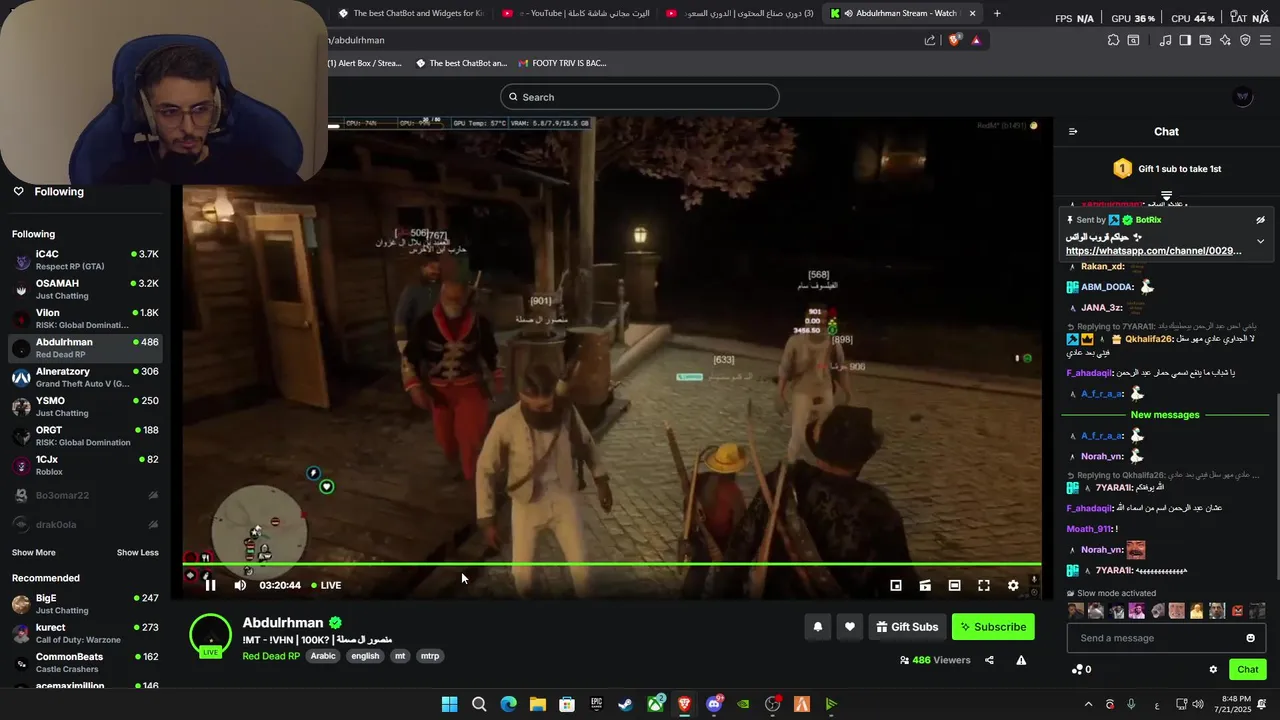
Task: Click the Arabic stream tag
Action: point(323,656)
